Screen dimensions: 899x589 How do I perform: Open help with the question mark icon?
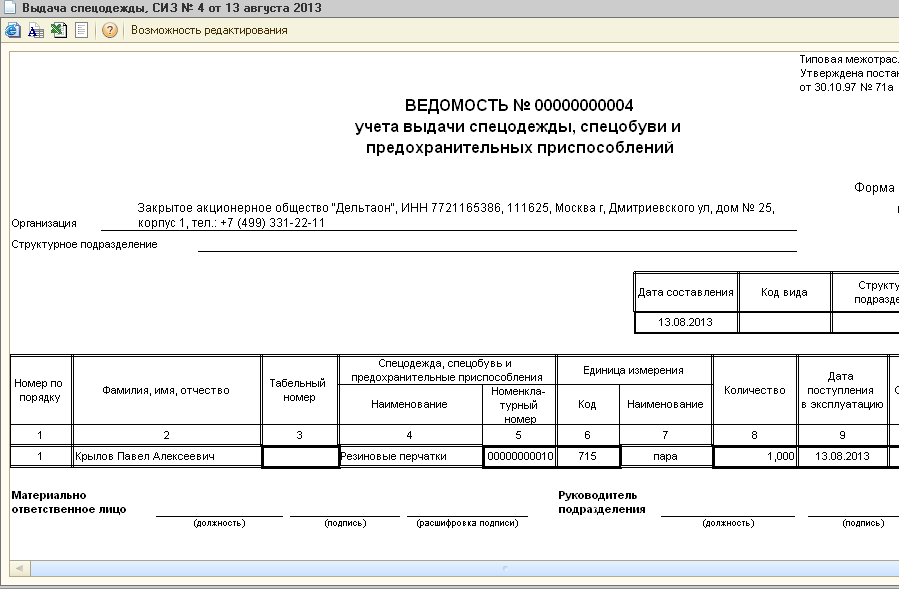coord(110,30)
